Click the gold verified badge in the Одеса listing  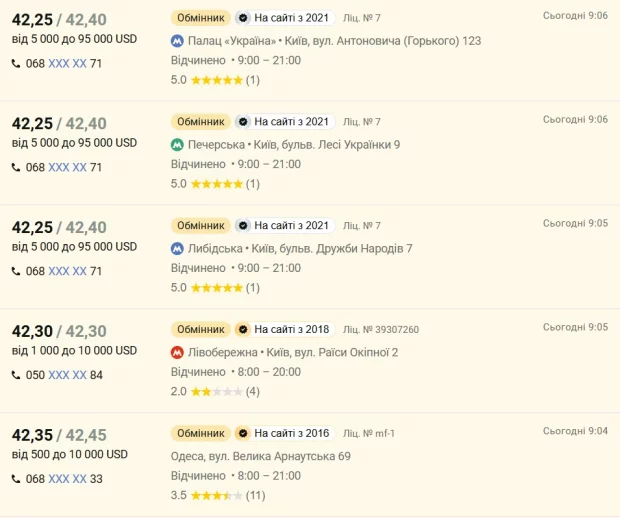tap(242, 434)
